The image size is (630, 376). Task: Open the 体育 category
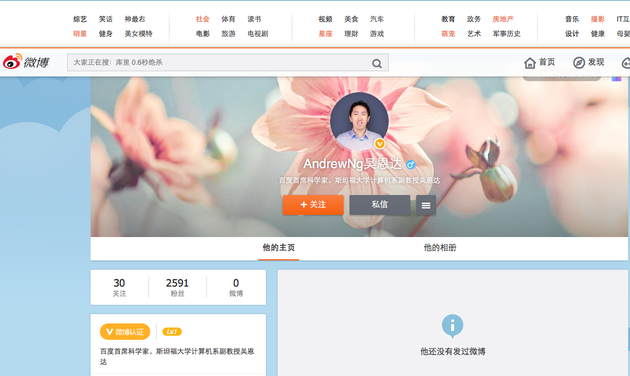tap(228, 19)
